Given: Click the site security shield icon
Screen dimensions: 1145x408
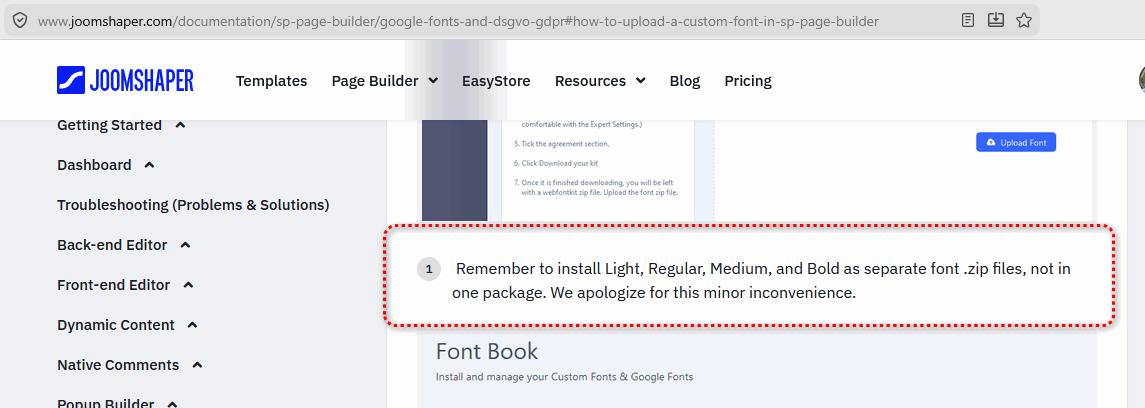Looking at the screenshot, I should point(20,20).
